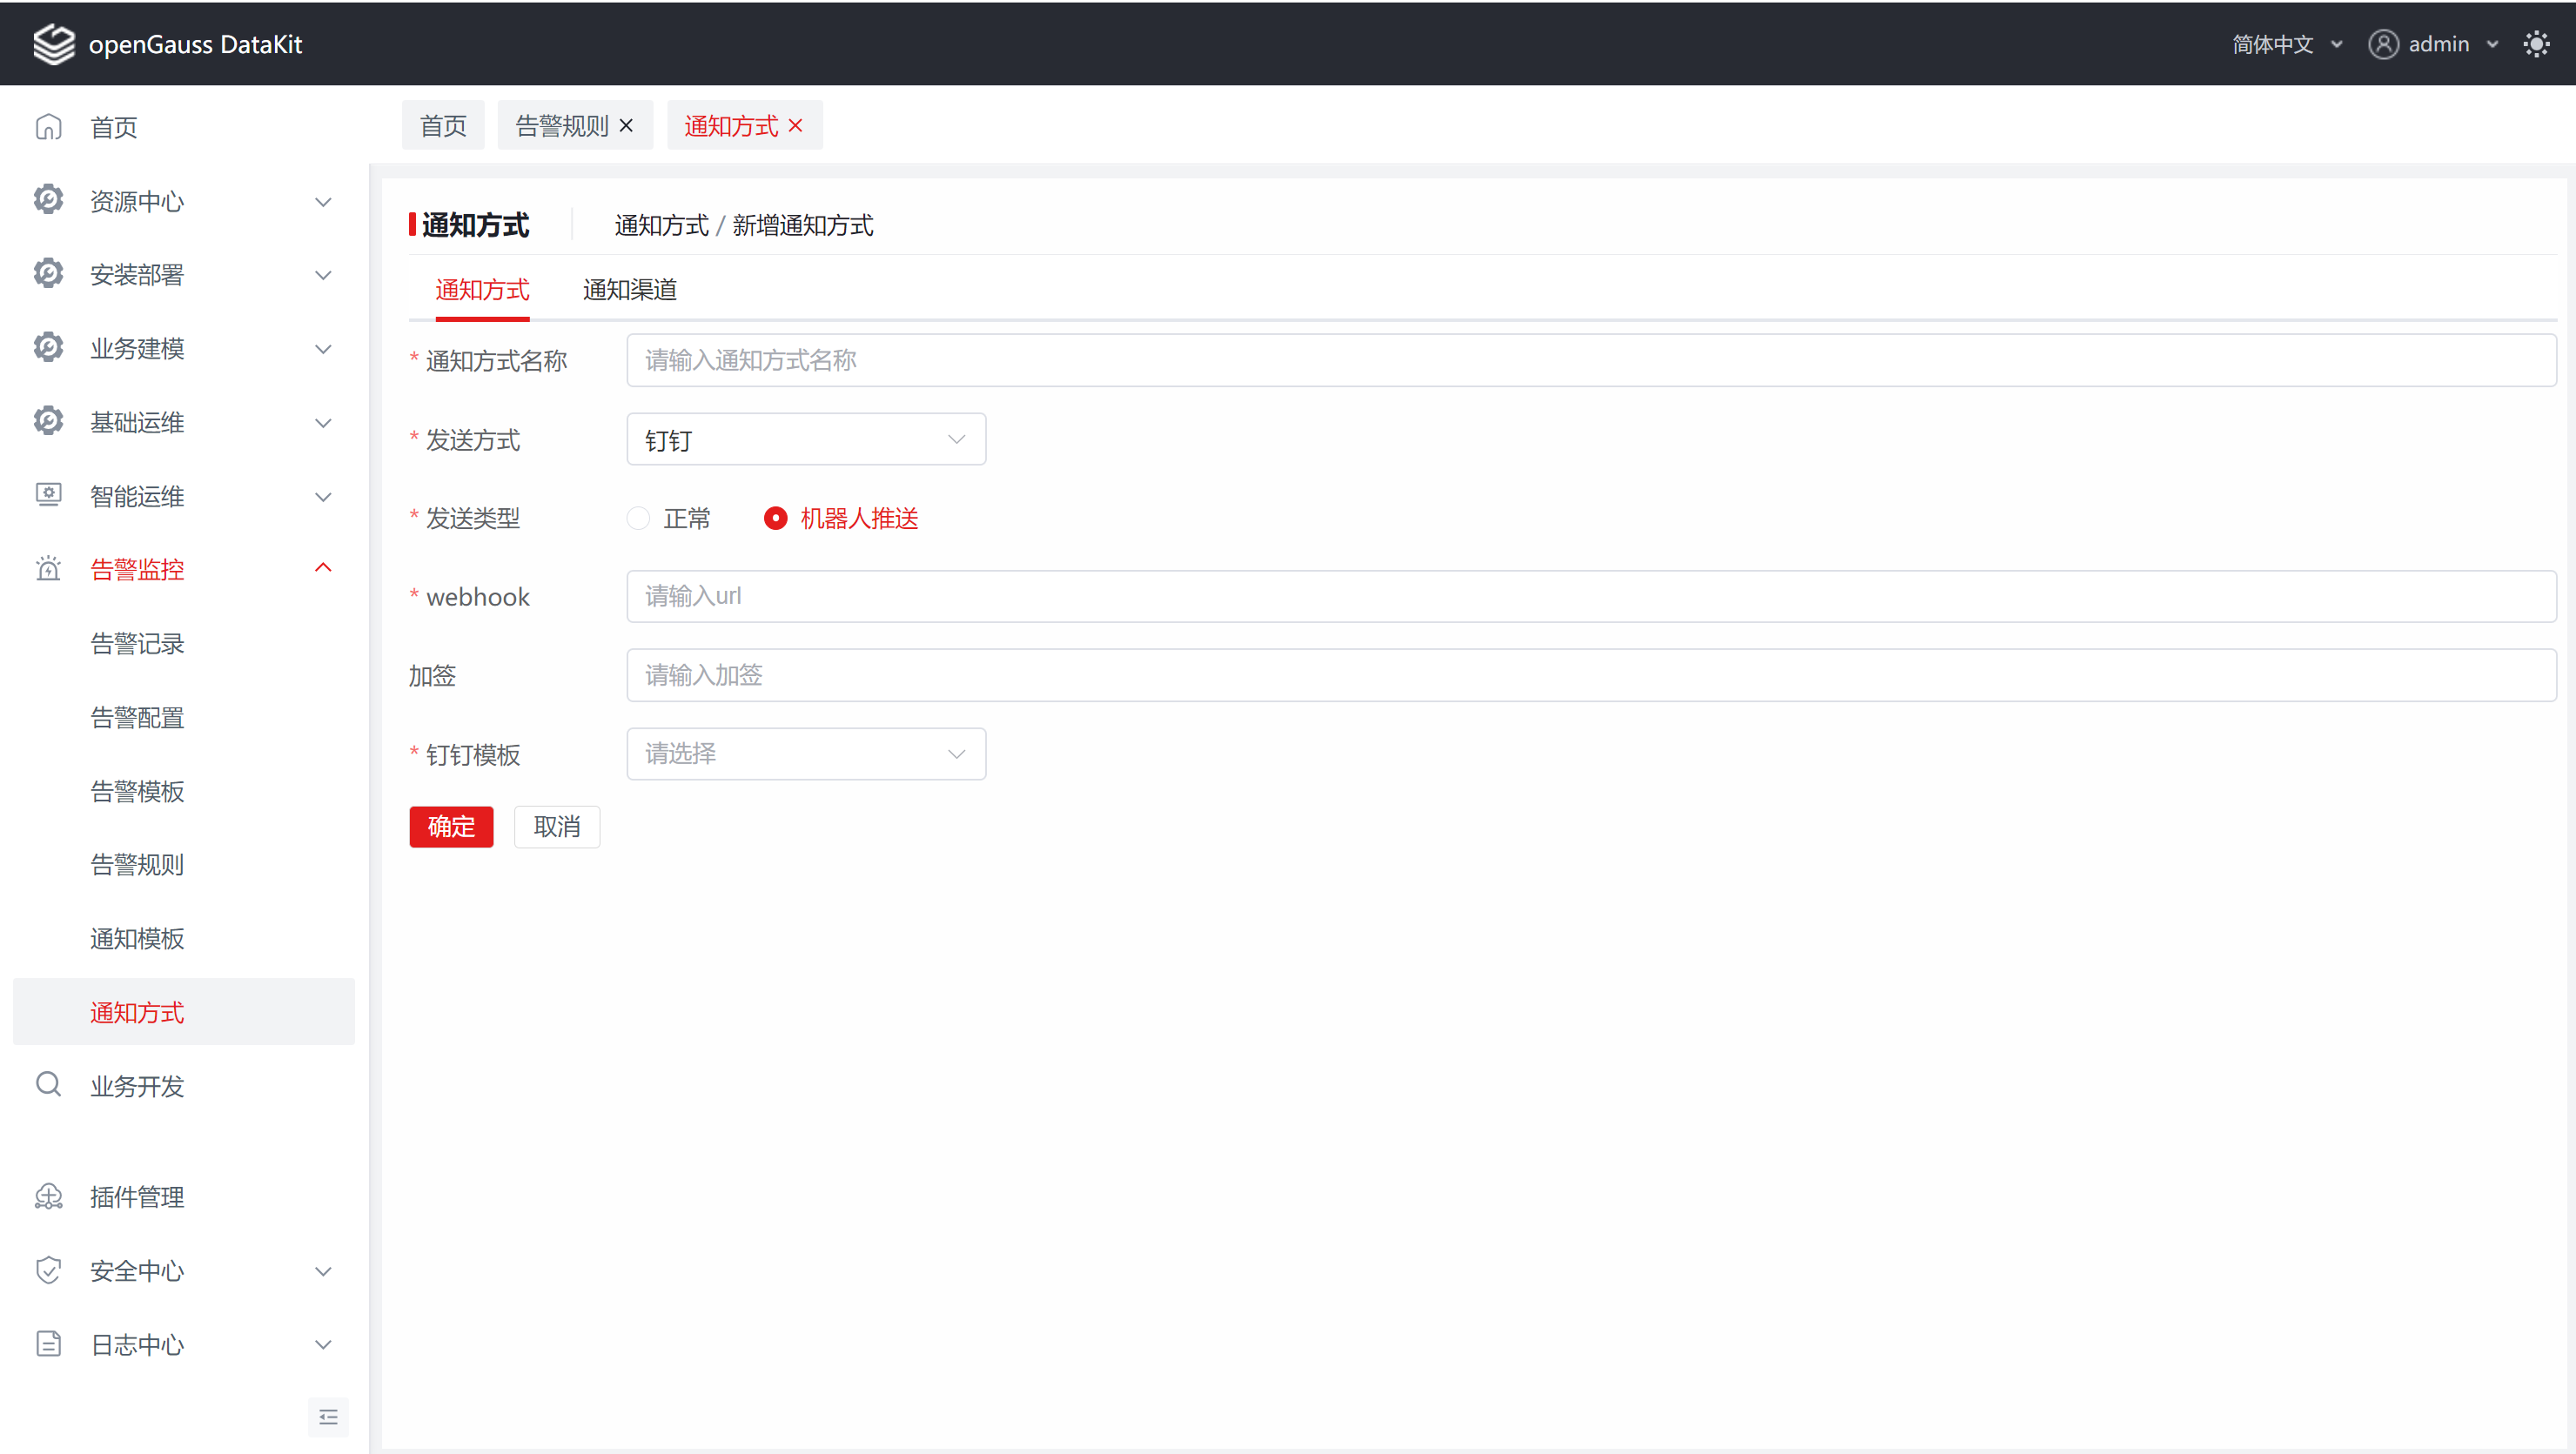Click the openGauss DataKit logo icon
The image size is (2576, 1454).
coord(54,44)
